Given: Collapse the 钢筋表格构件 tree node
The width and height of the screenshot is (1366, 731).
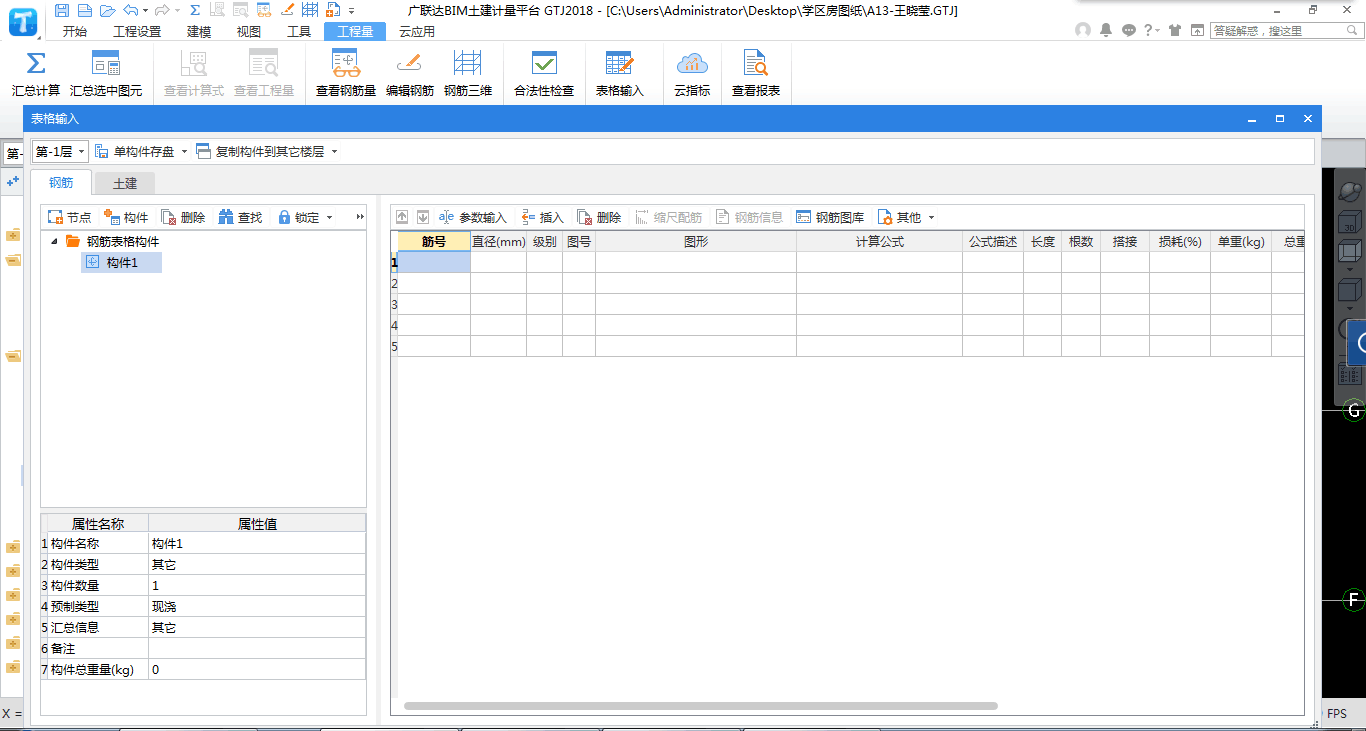Looking at the screenshot, I should 54,241.
